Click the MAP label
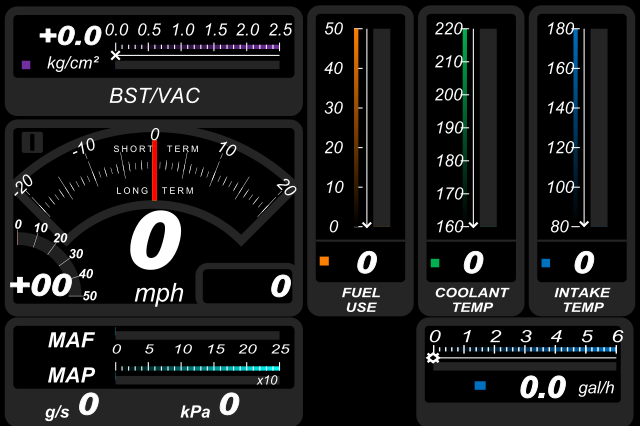This screenshot has height=426, width=640. coord(71,375)
